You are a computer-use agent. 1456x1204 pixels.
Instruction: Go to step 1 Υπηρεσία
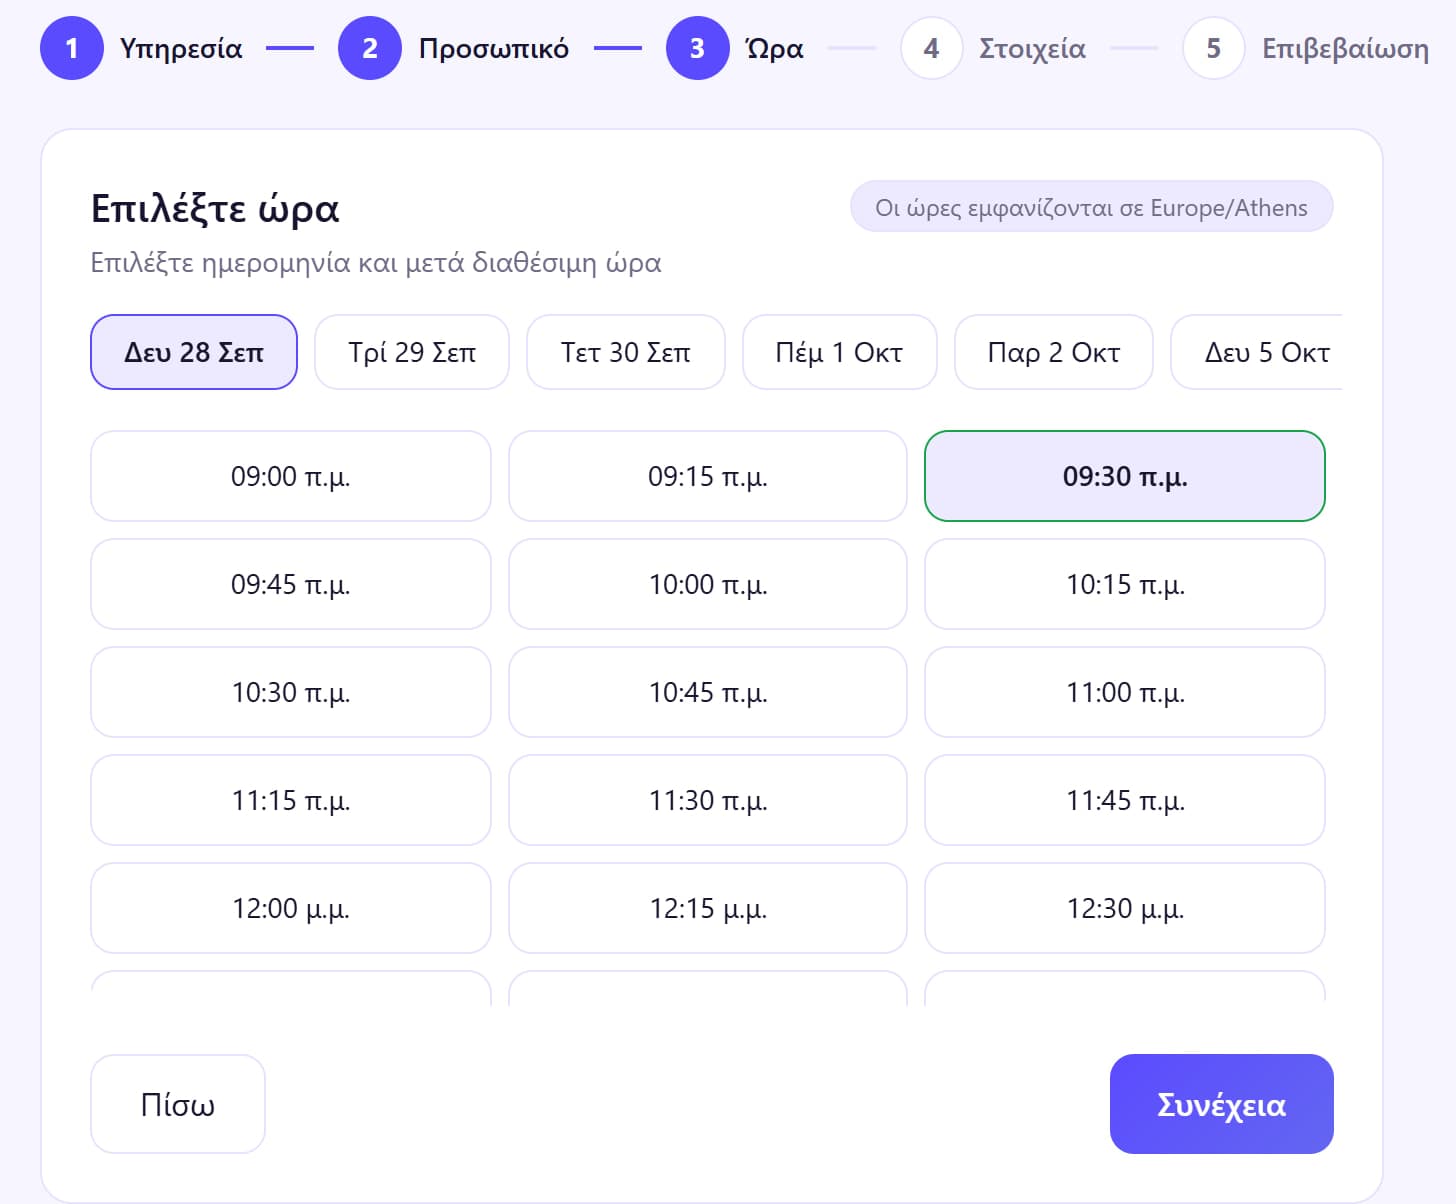141,48
